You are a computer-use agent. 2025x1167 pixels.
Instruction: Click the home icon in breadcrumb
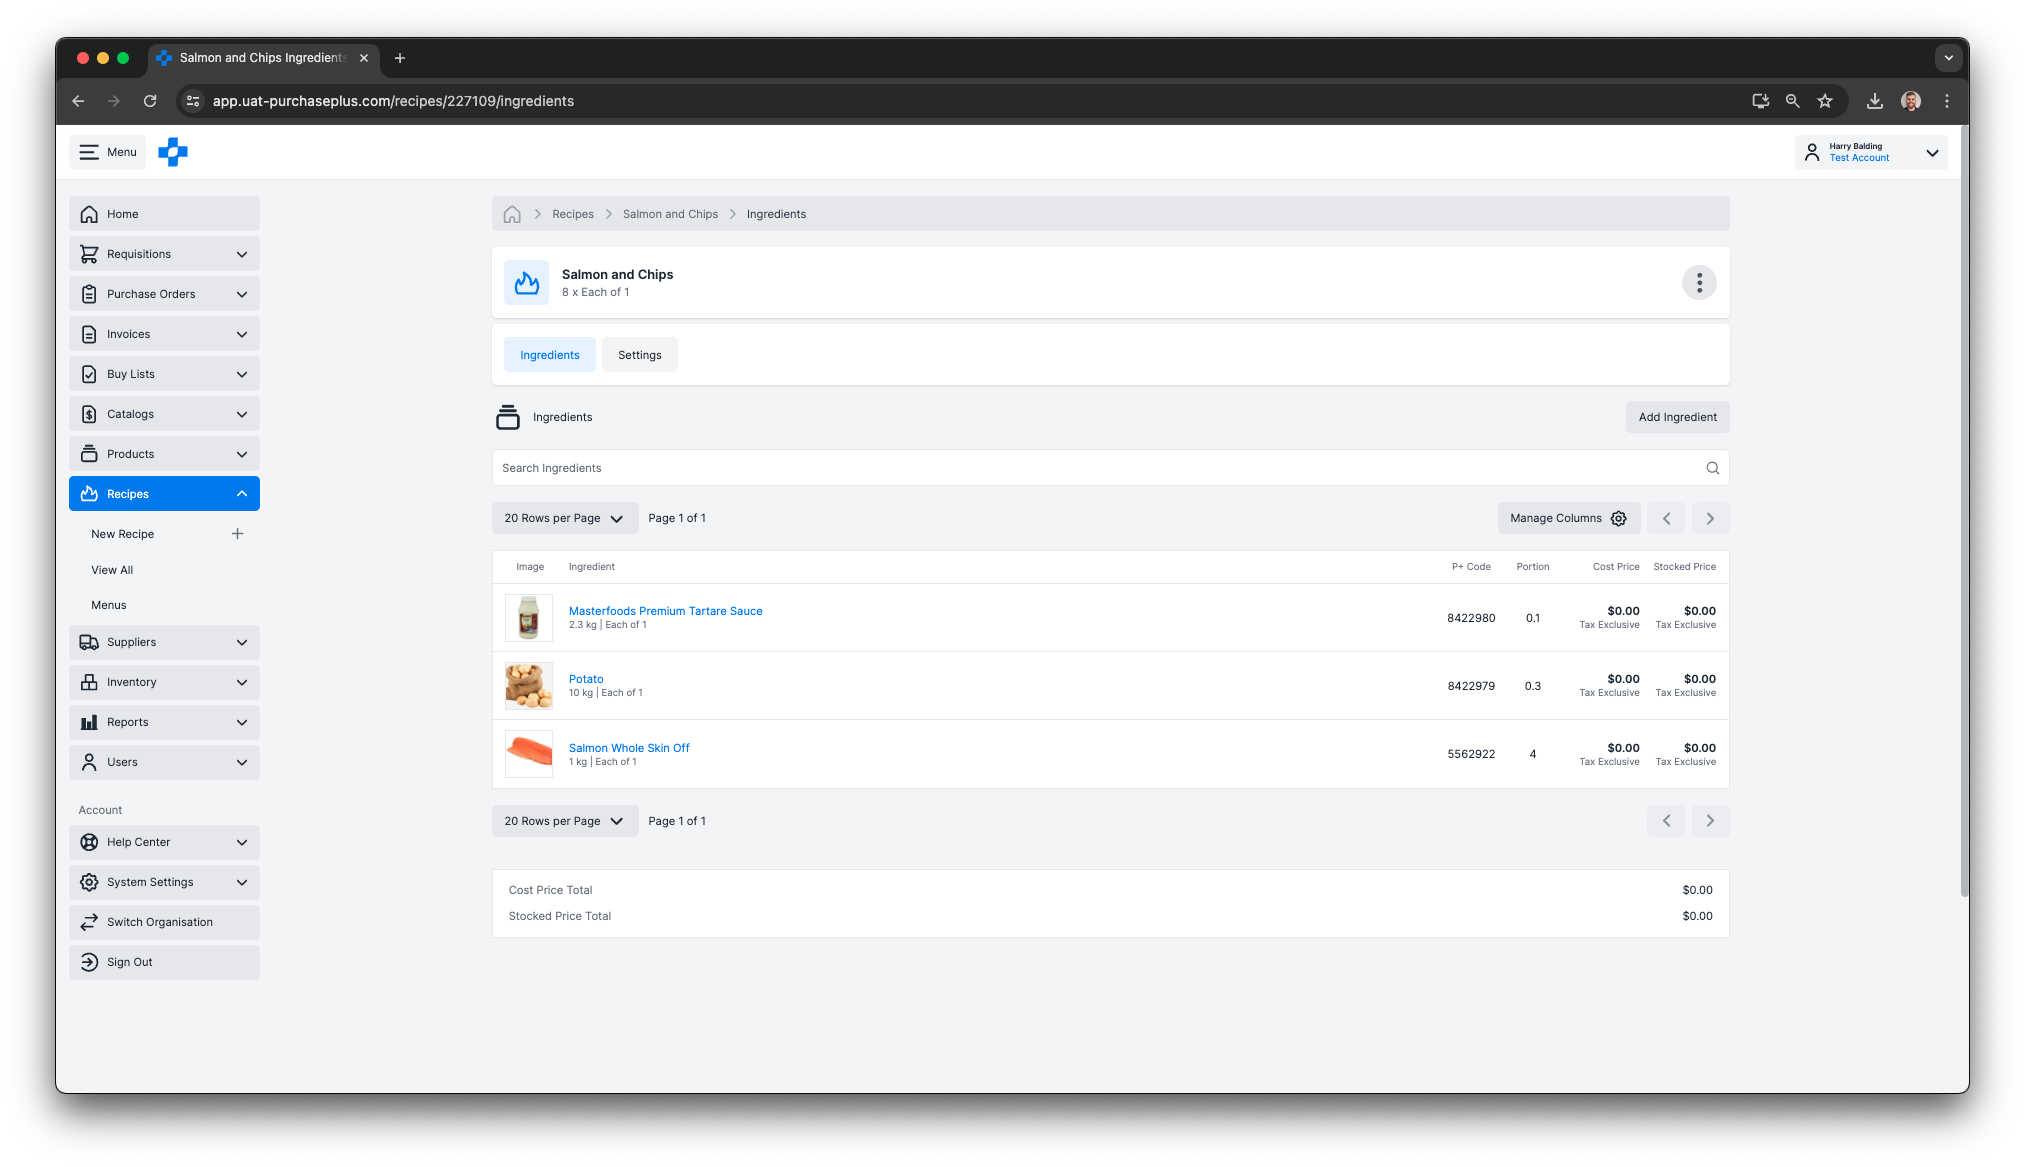point(512,214)
